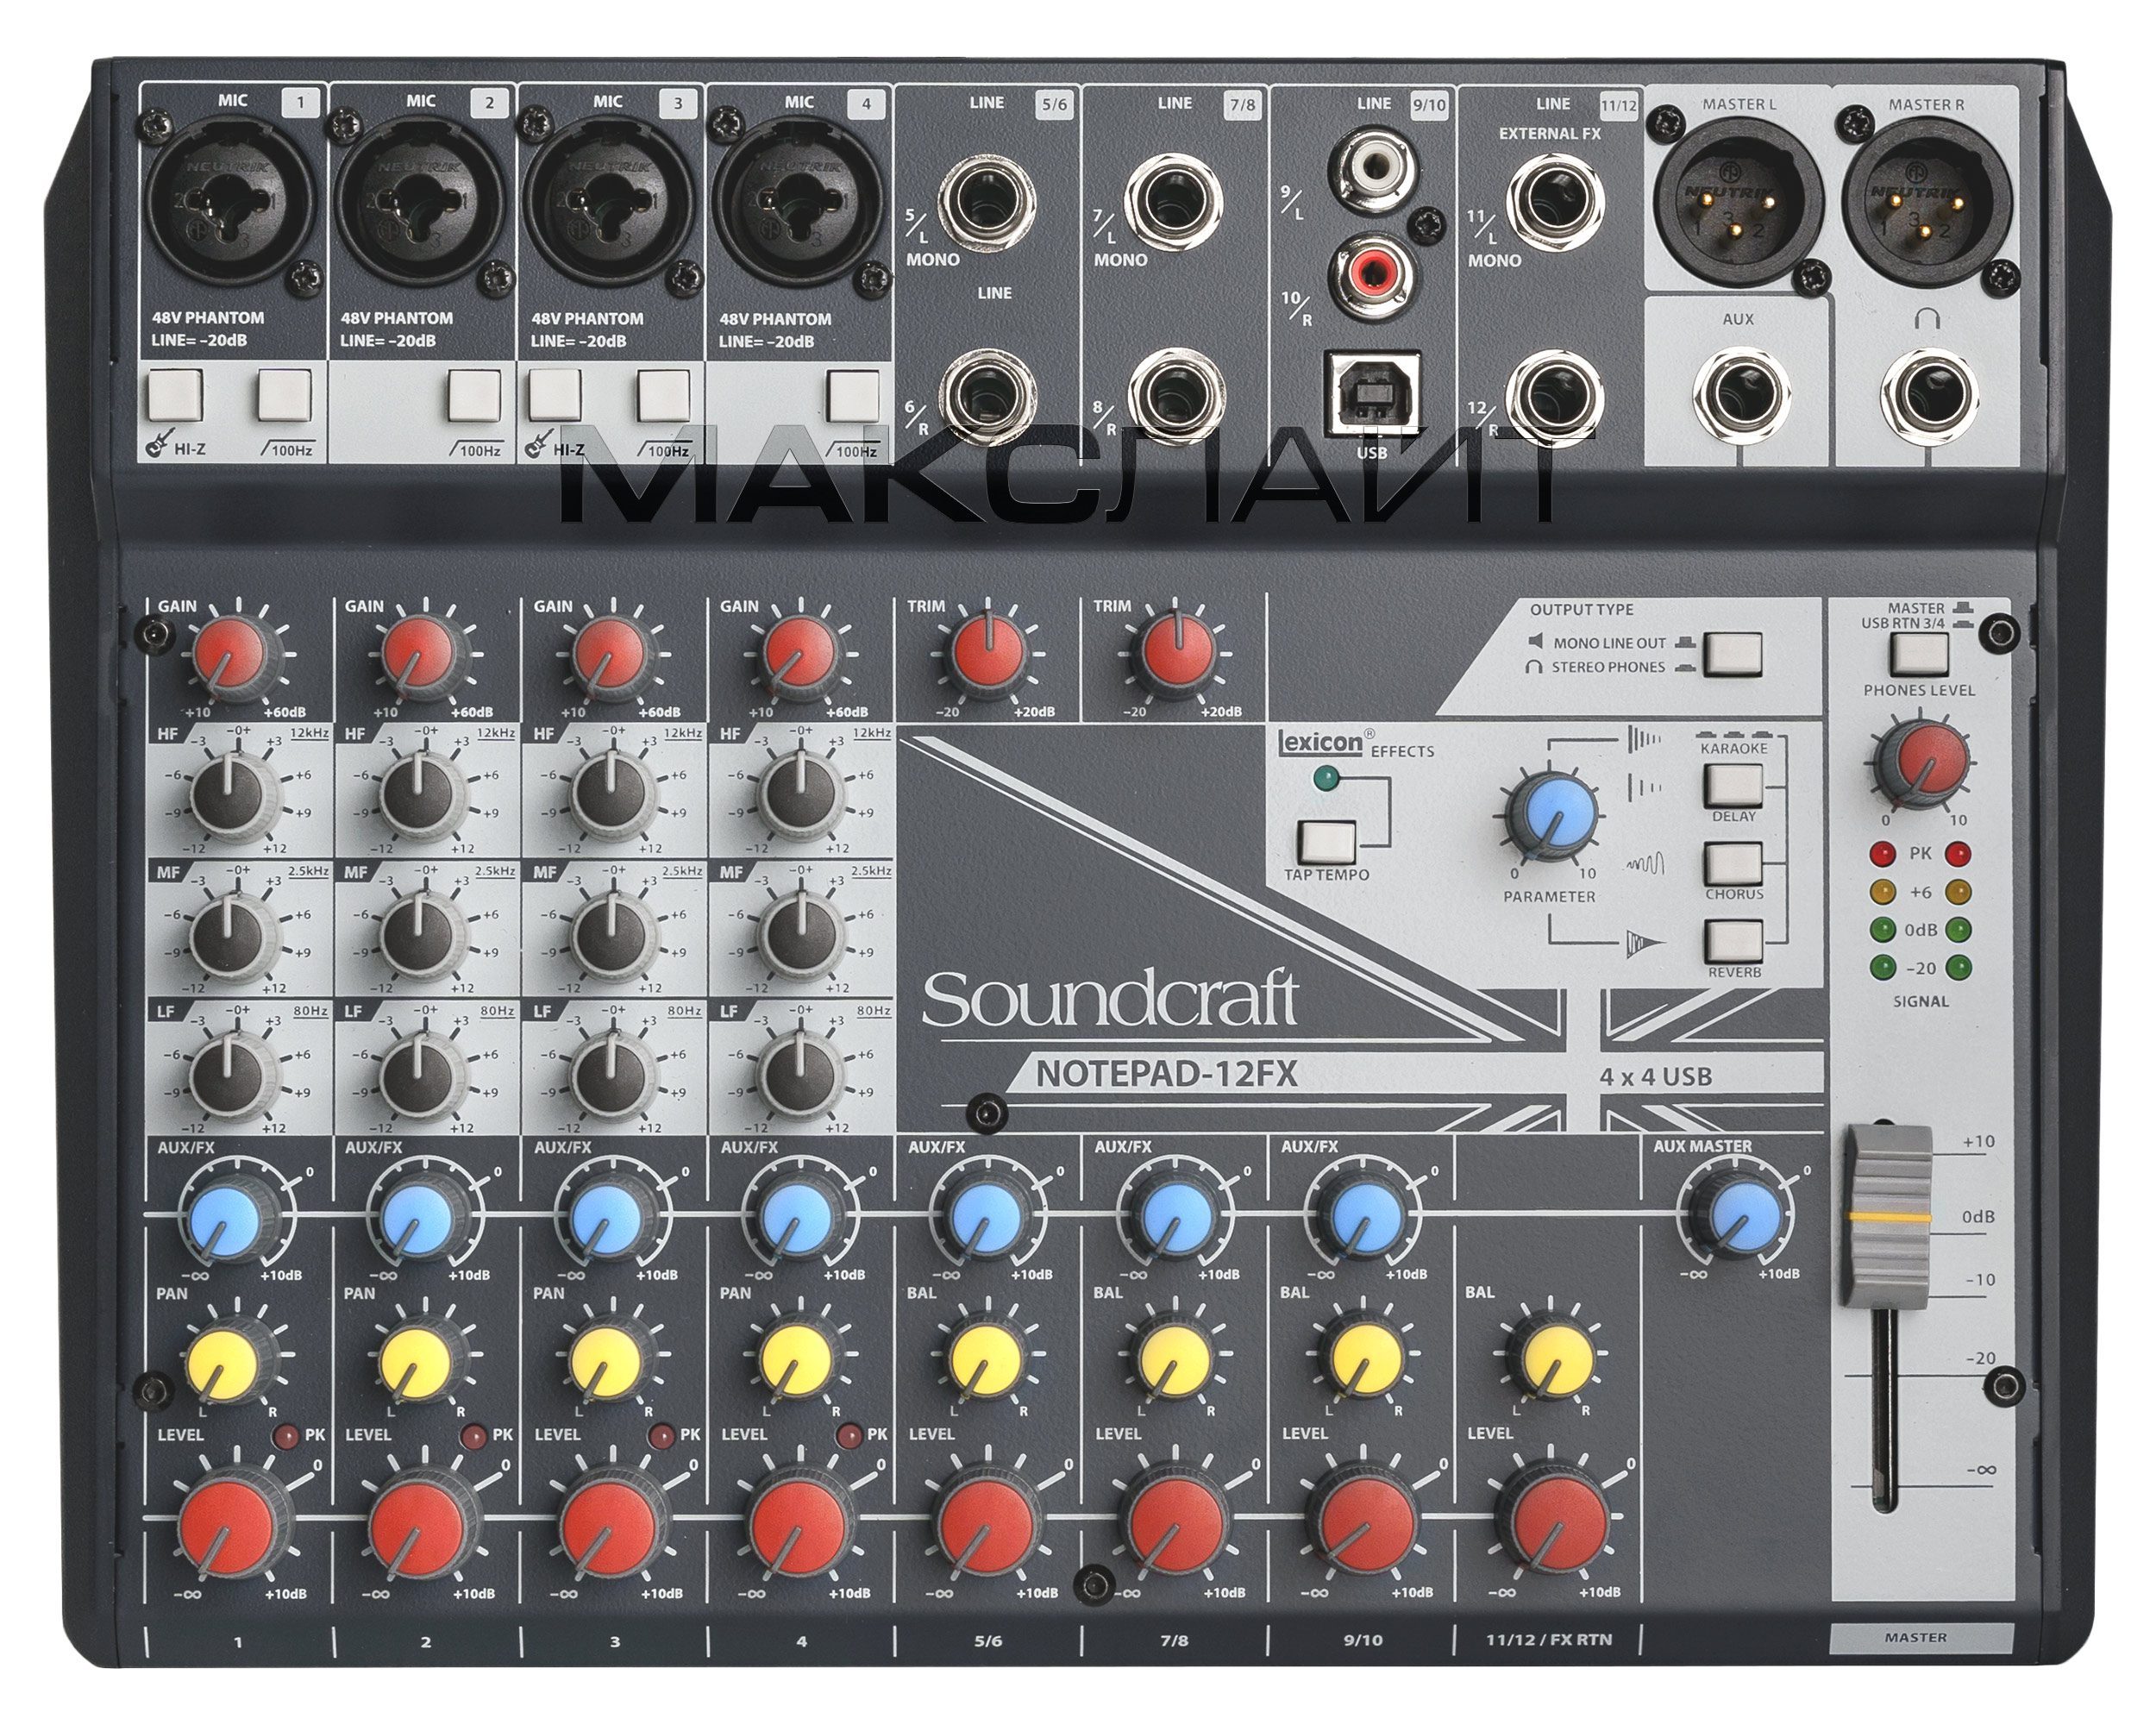Toggle channel 2 100Hz filter switch
Screen dimensions: 2156x1725
point(474,395)
